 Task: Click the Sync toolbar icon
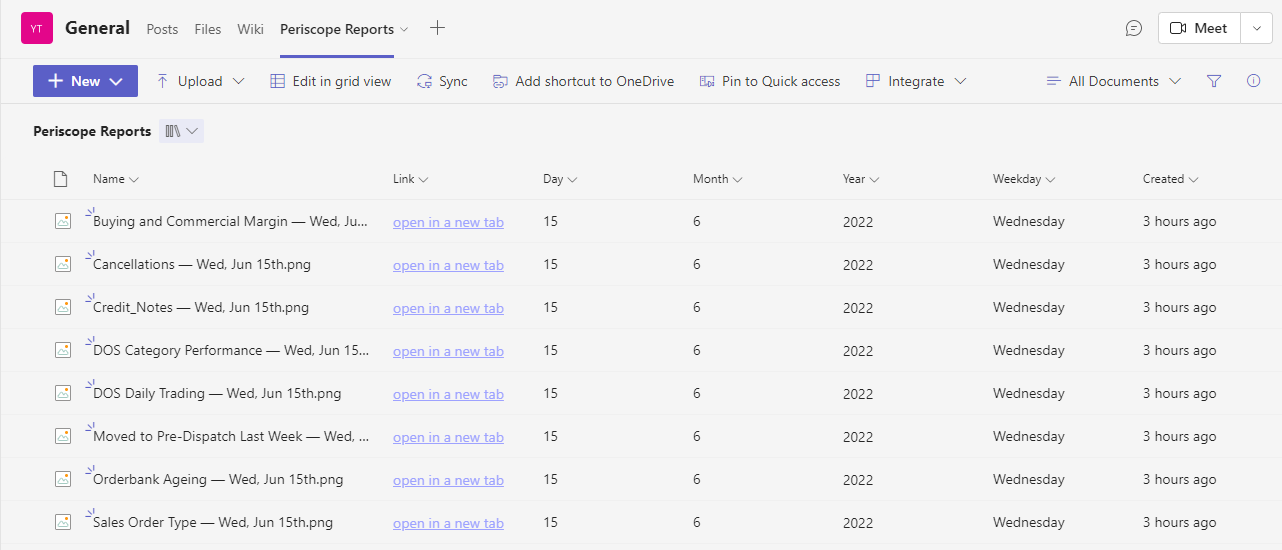pyautogui.click(x=442, y=81)
